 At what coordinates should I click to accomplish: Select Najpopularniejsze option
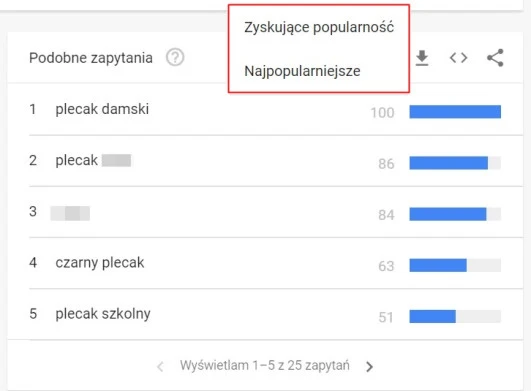click(302, 71)
